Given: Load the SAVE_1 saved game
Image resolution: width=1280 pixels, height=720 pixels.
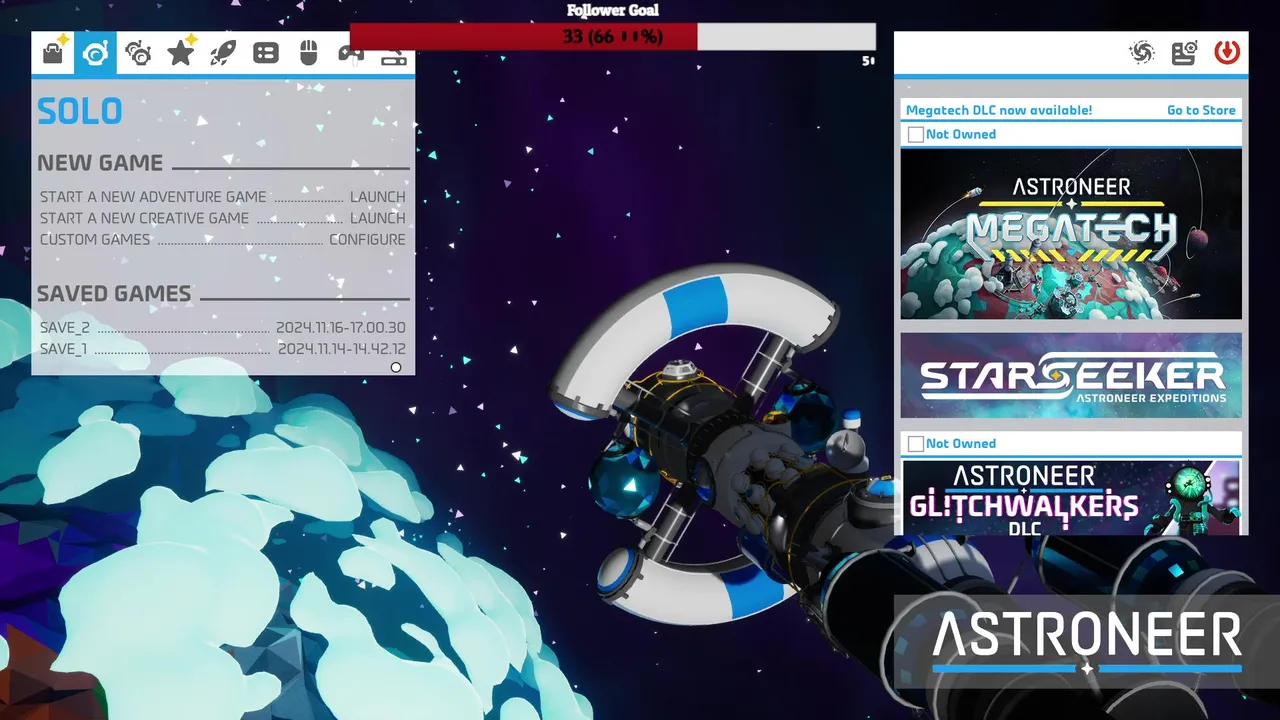Looking at the screenshot, I should point(222,349).
